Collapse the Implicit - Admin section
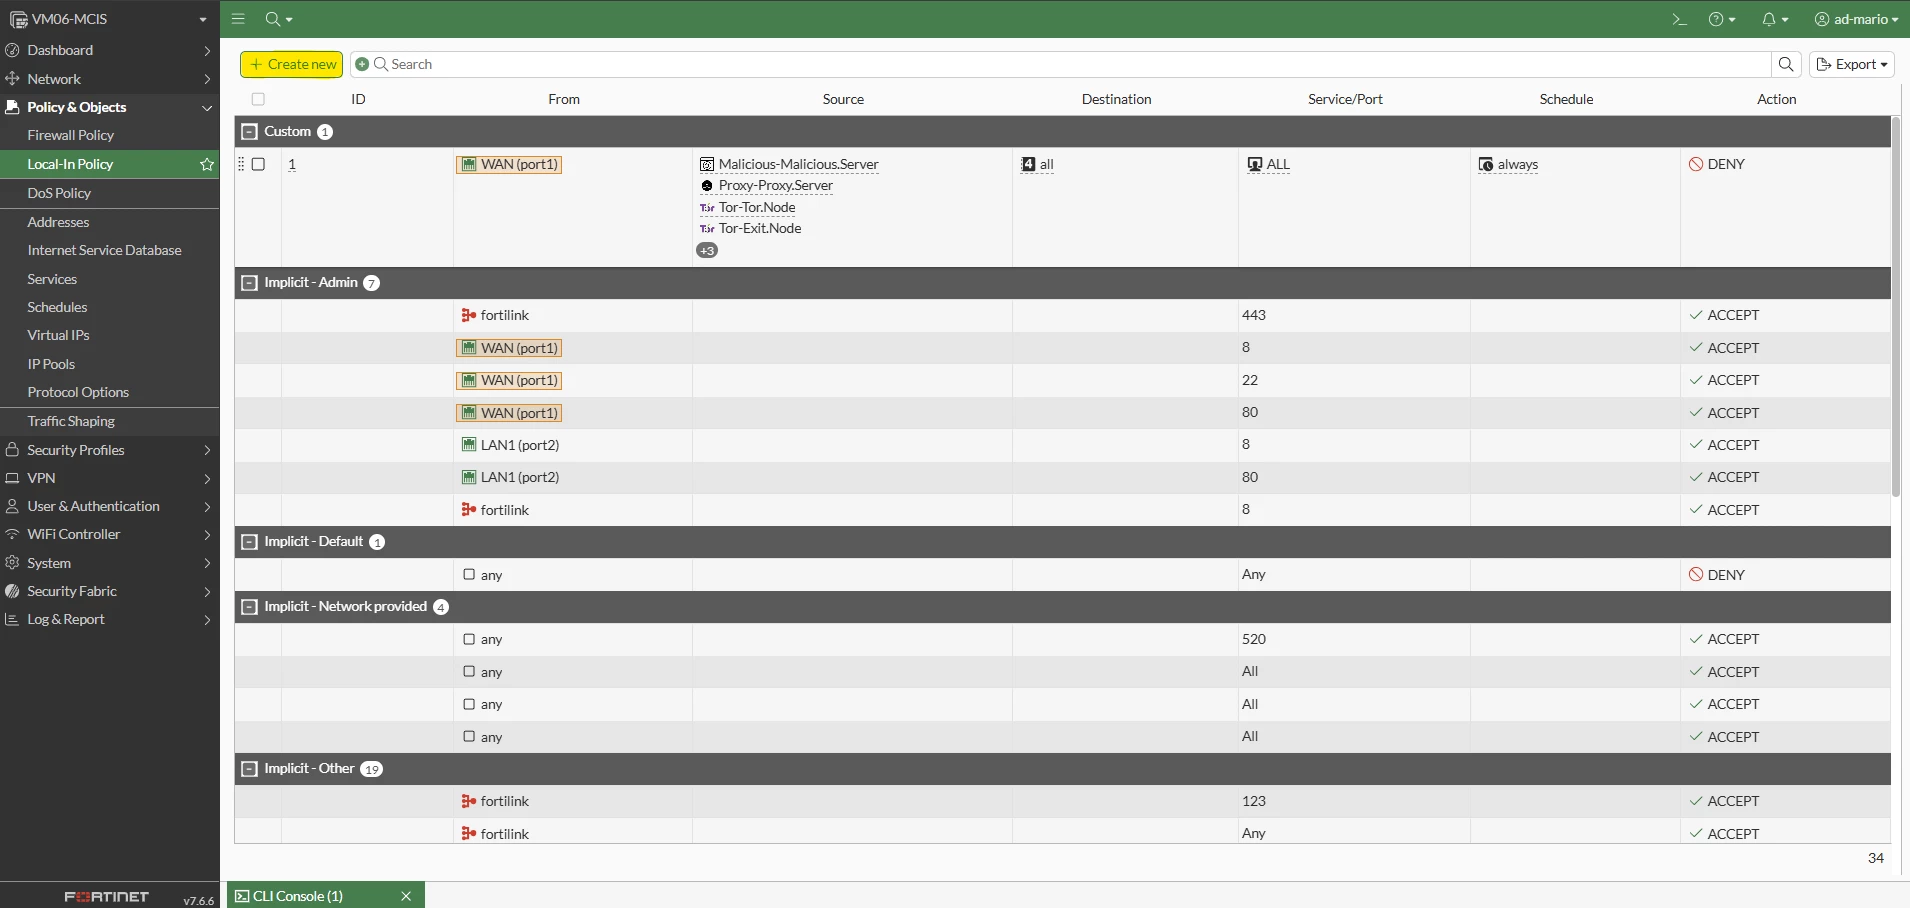The width and height of the screenshot is (1910, 908). coord(249,283)
